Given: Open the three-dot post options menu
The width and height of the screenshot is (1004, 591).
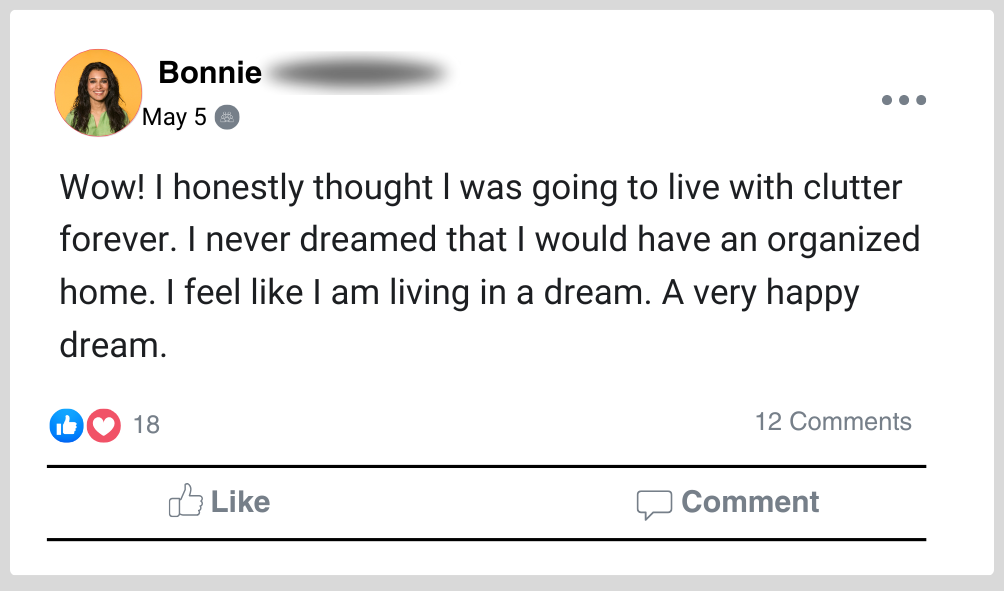Looking at the screenshot, I should click(x=903, y=100).
